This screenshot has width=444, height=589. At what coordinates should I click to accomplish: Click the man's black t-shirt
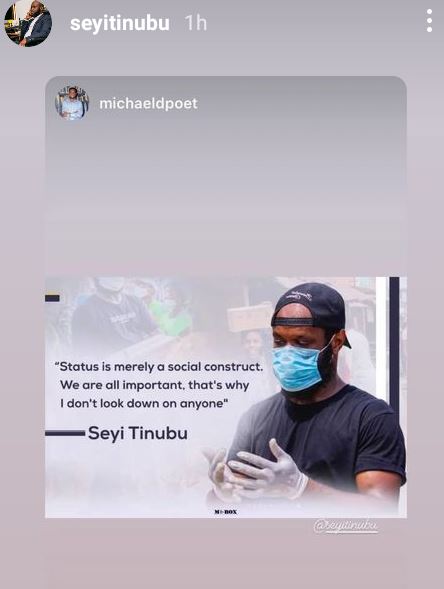[x=323, y=438]
